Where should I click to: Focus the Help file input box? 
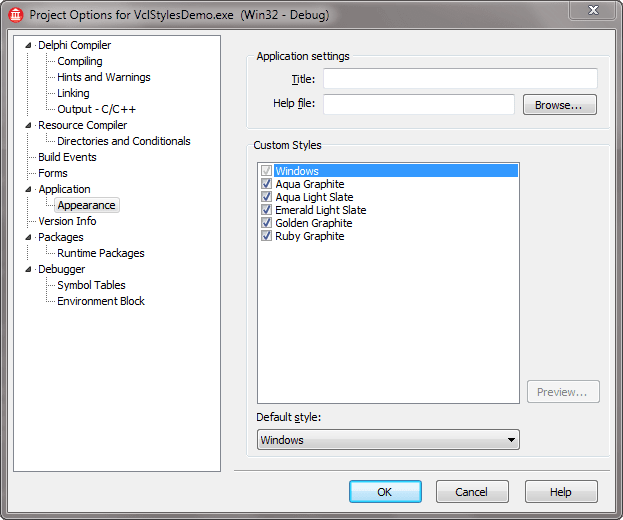click(418, 105)
